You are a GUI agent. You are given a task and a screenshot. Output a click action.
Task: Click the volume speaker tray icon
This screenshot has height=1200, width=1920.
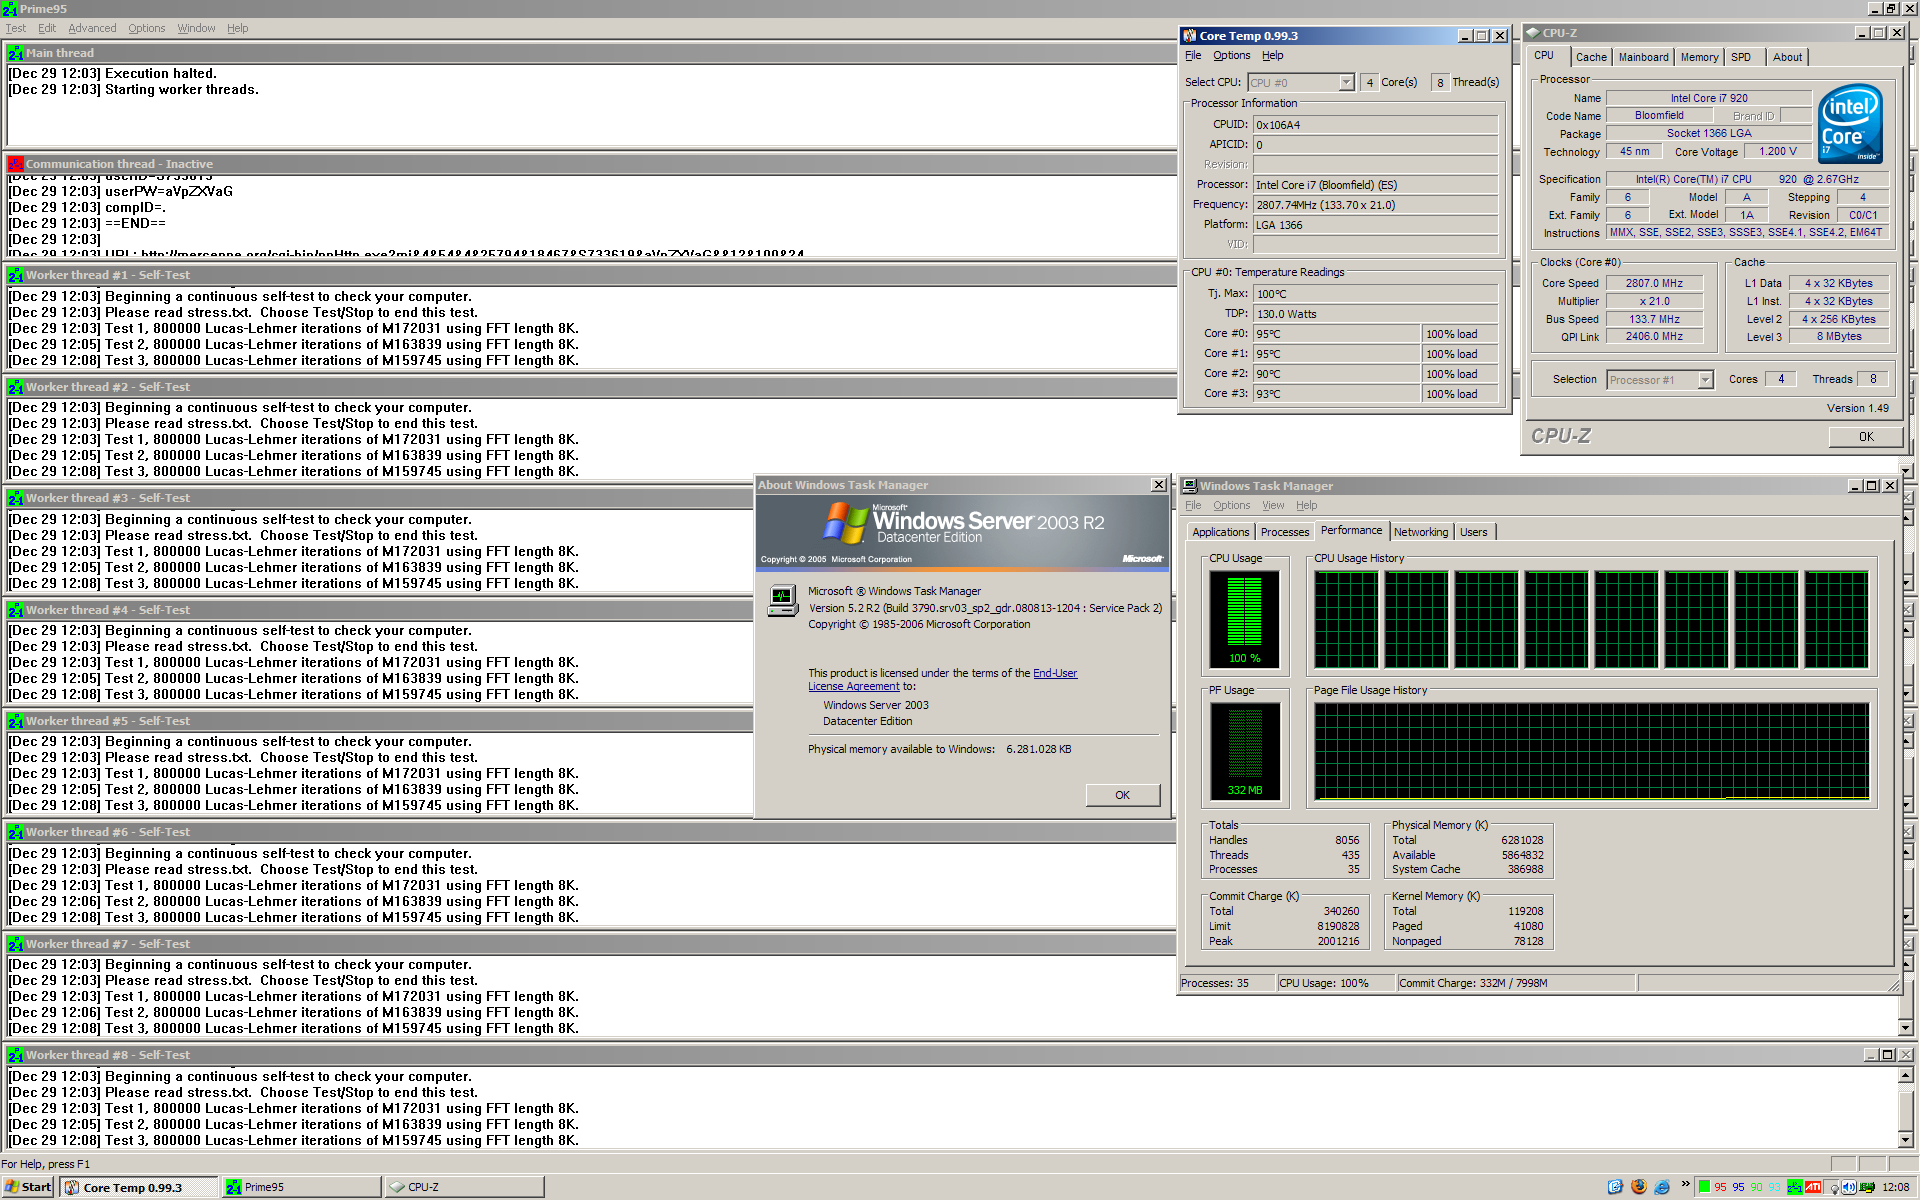(1850, 1188)
